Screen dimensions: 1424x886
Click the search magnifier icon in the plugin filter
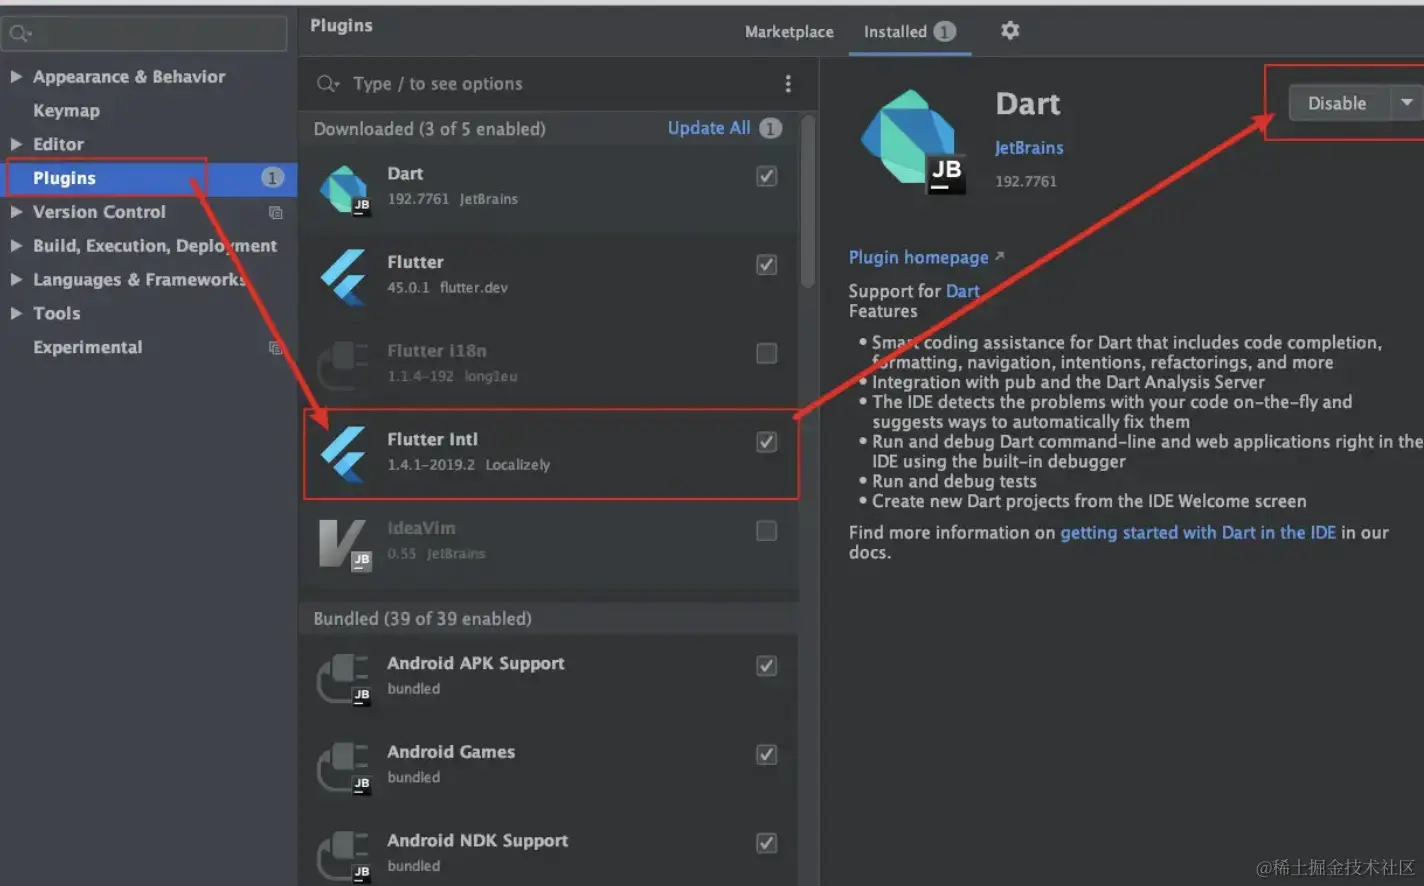tap(327, 84)
